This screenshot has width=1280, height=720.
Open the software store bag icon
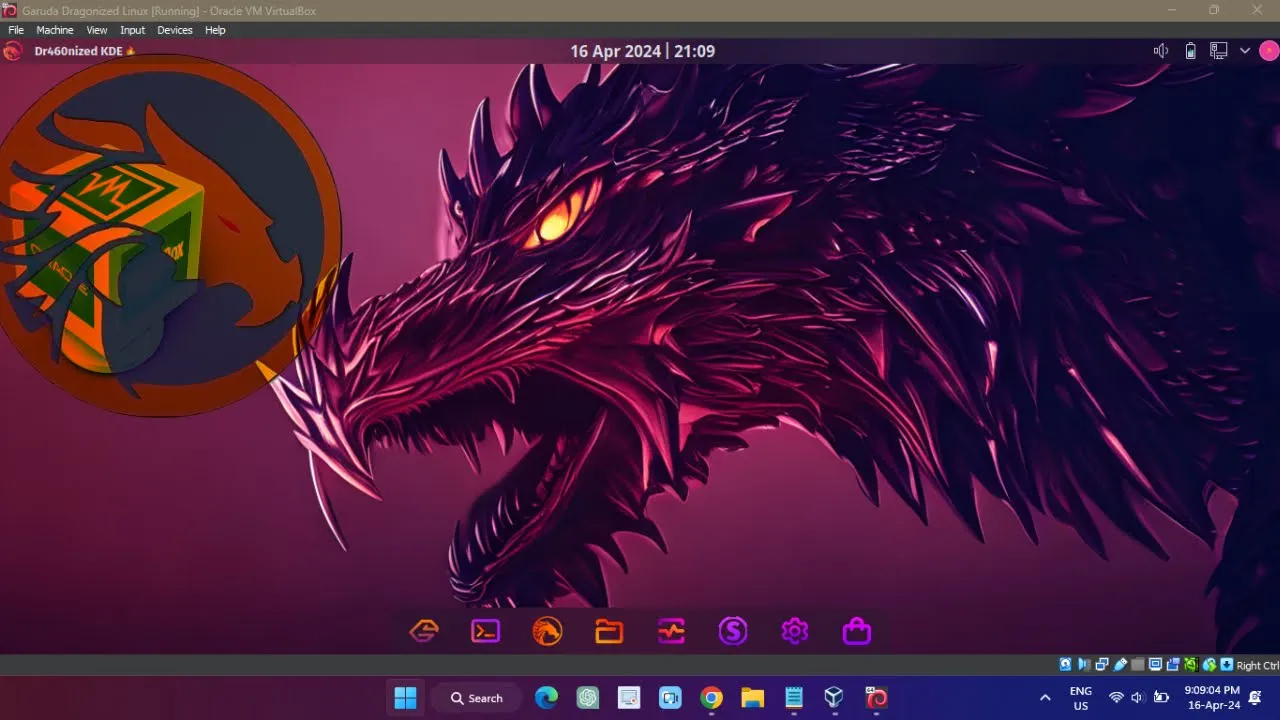(x=857, y=631)
